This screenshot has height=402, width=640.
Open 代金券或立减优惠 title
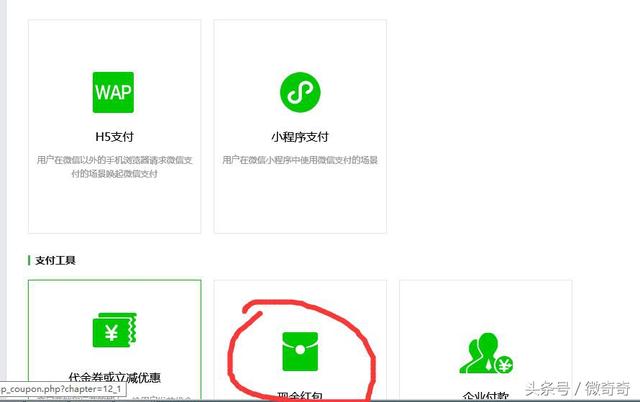[x=115, y=378]
